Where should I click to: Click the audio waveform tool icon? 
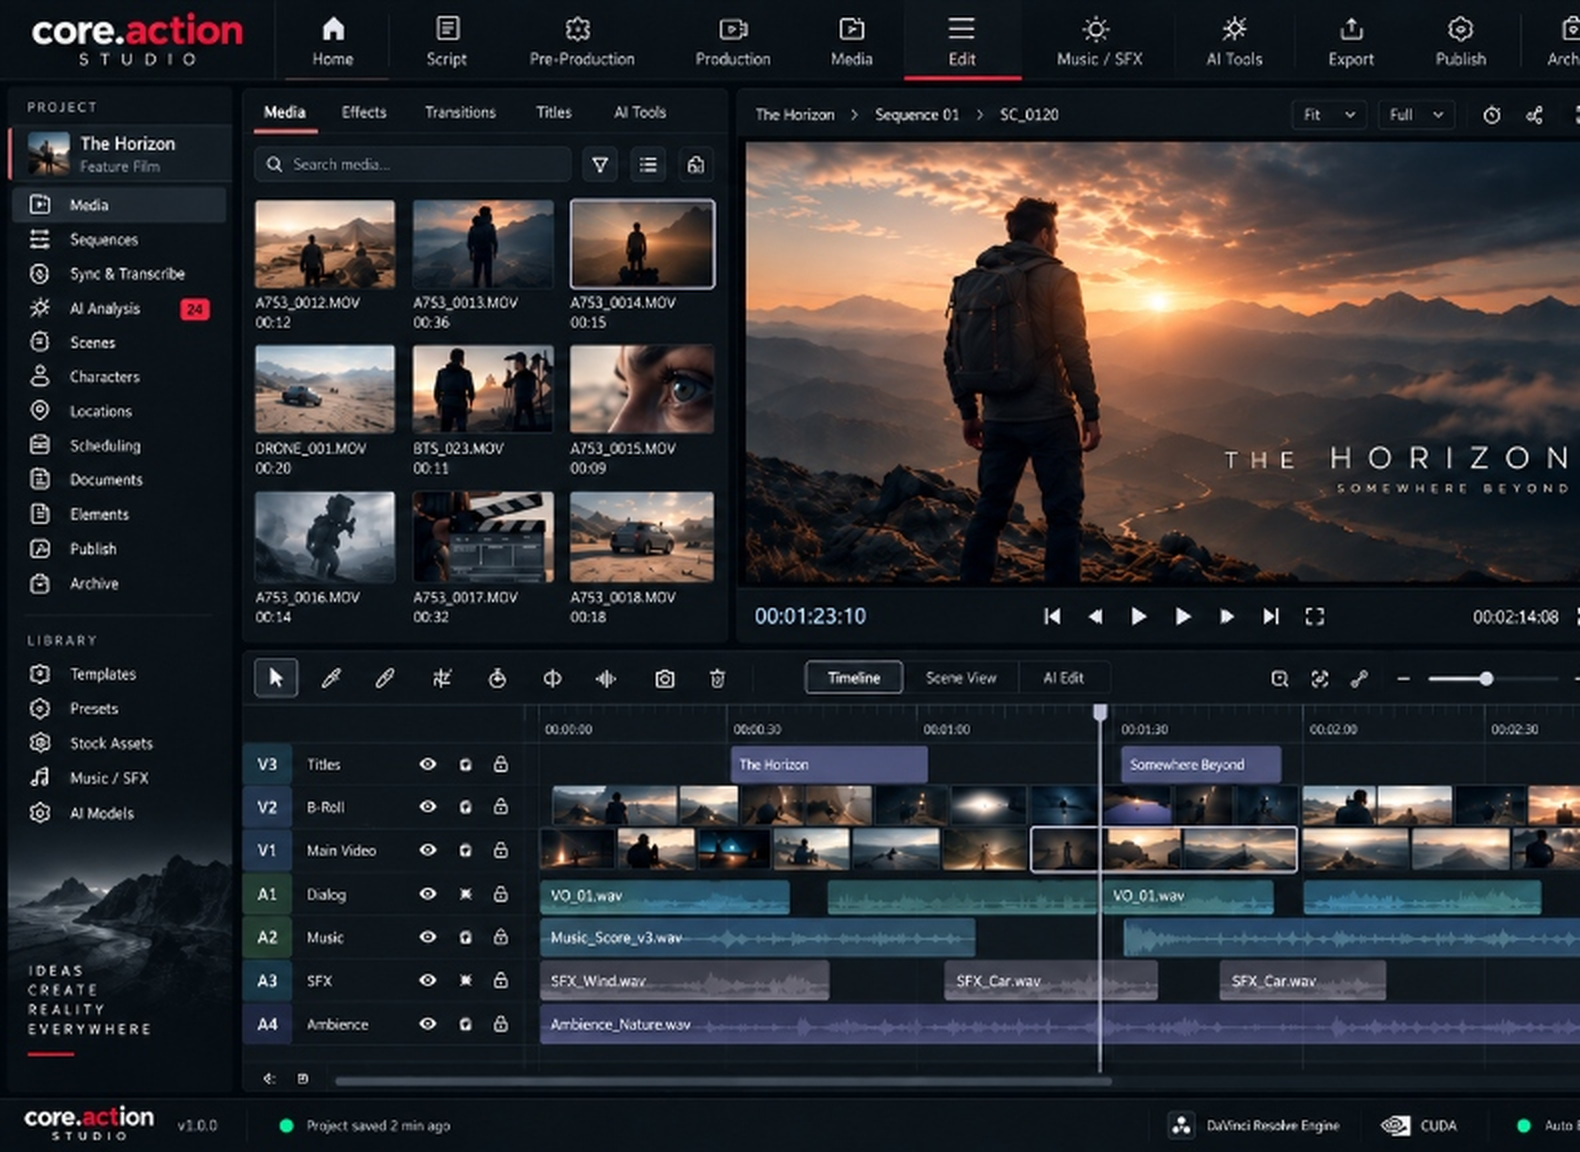[606, 679]
